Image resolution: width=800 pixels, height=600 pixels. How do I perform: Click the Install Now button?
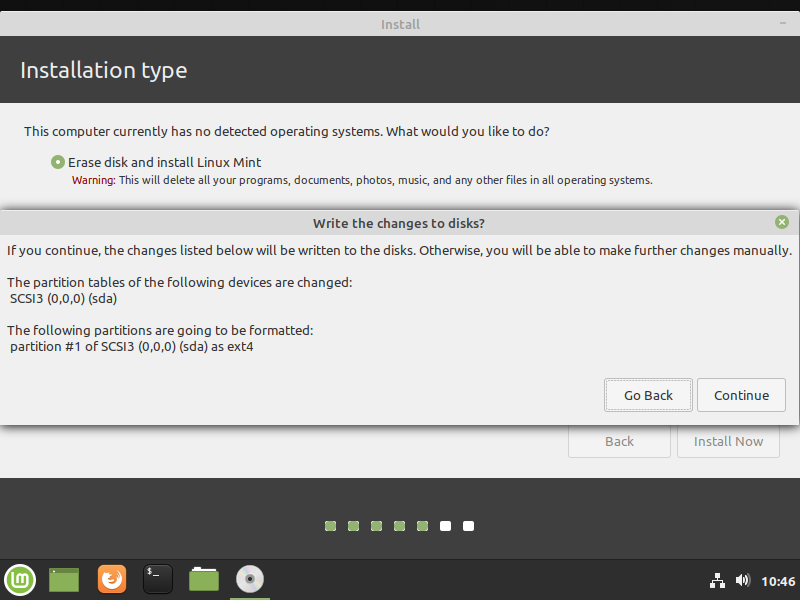click(728, 441)
